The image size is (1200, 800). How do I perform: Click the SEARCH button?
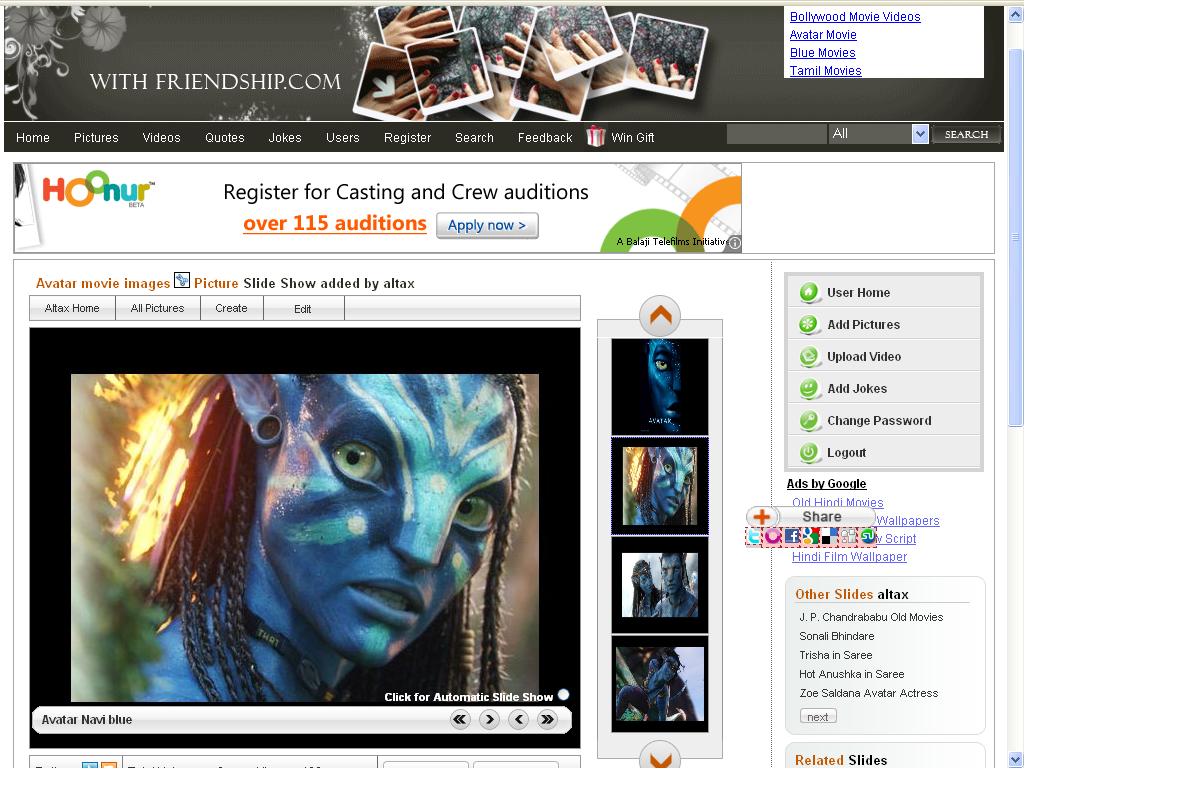tap(966, 134)
